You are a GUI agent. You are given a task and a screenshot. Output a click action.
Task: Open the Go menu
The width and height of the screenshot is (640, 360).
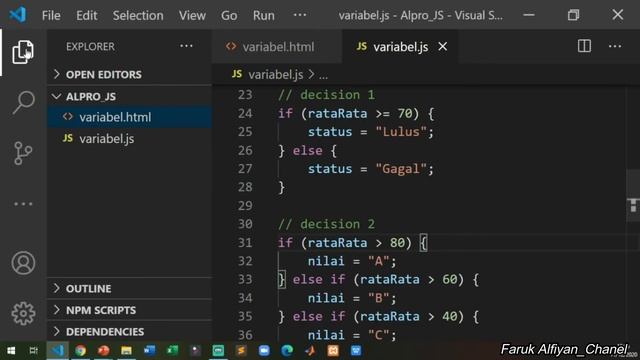click(229, 16)
